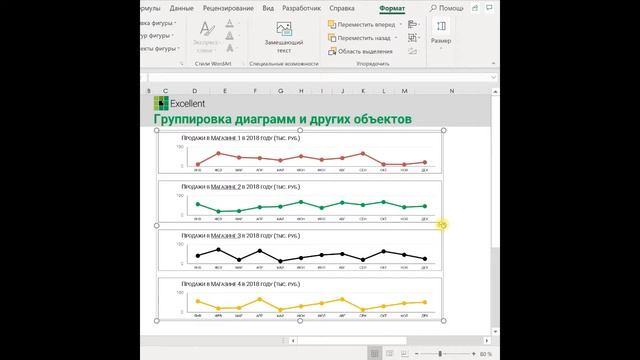Click the text outline A icon

229,36
